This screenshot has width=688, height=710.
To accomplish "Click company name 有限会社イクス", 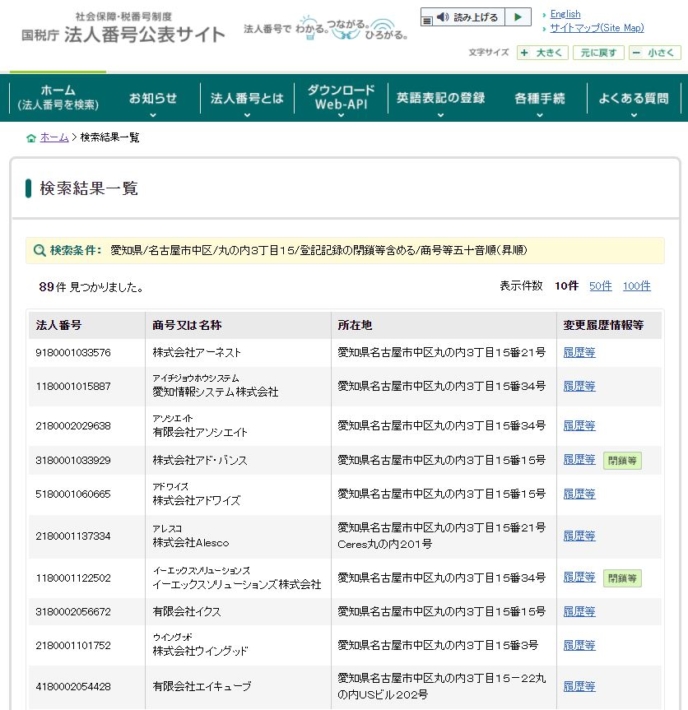I will tap(187, 612).
